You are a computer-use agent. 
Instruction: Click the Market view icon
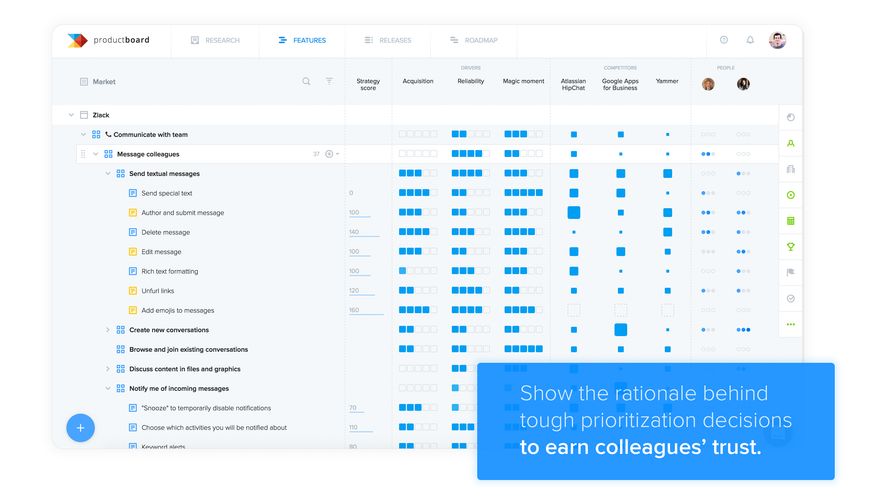pyautogui.click(x=84, y=82)
